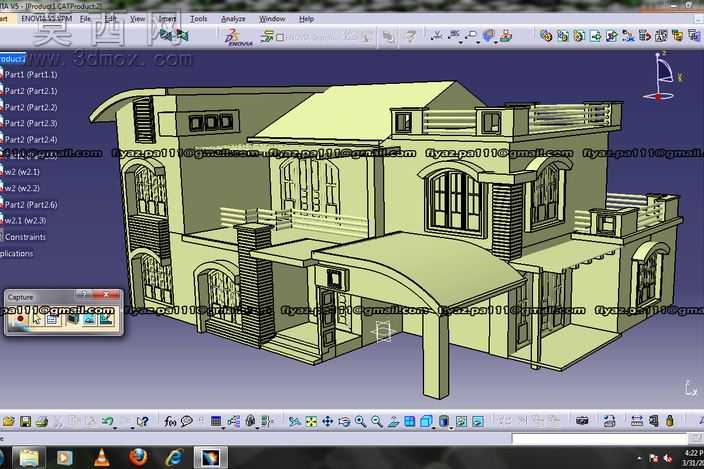
Task: Open the Window menu
Action: click(x=272, y=19)
